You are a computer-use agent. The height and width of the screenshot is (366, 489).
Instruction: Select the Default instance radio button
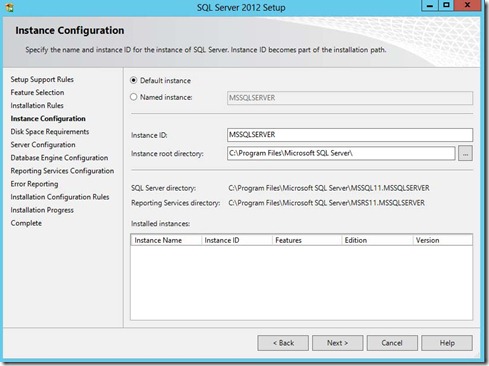pos(134,80)
